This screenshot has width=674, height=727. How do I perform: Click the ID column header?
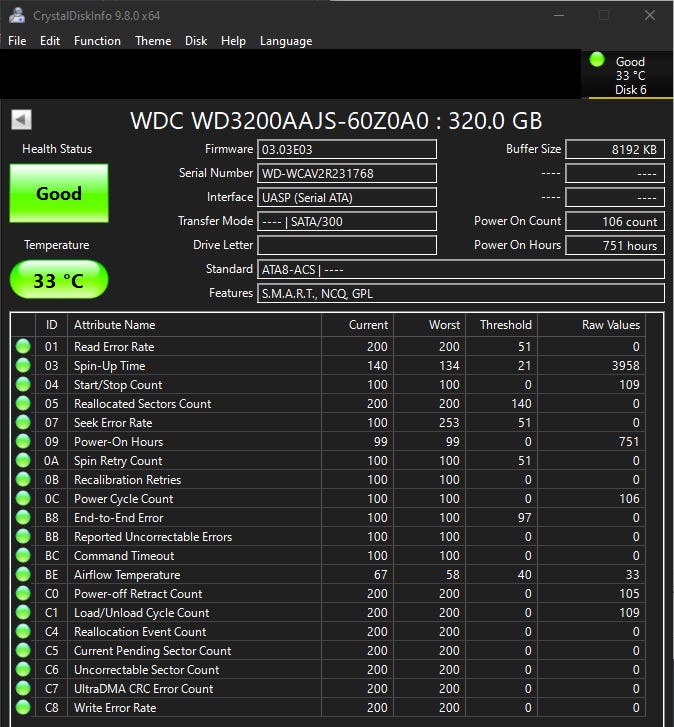(51, 325)
